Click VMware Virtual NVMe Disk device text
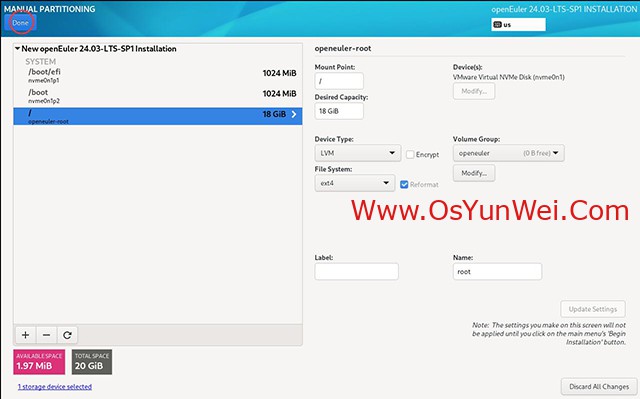The height and width of the screenshot is (399, 640). (x=509, y=77)
